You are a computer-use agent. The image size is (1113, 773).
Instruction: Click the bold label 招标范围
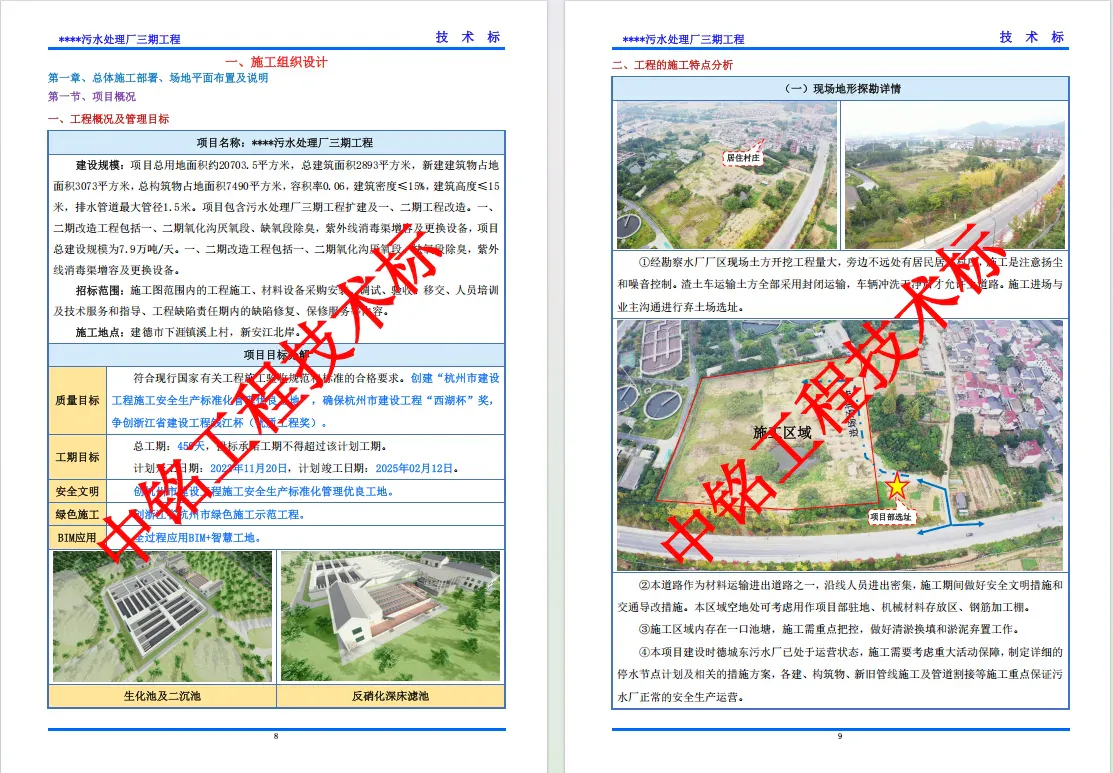(100, 290)
